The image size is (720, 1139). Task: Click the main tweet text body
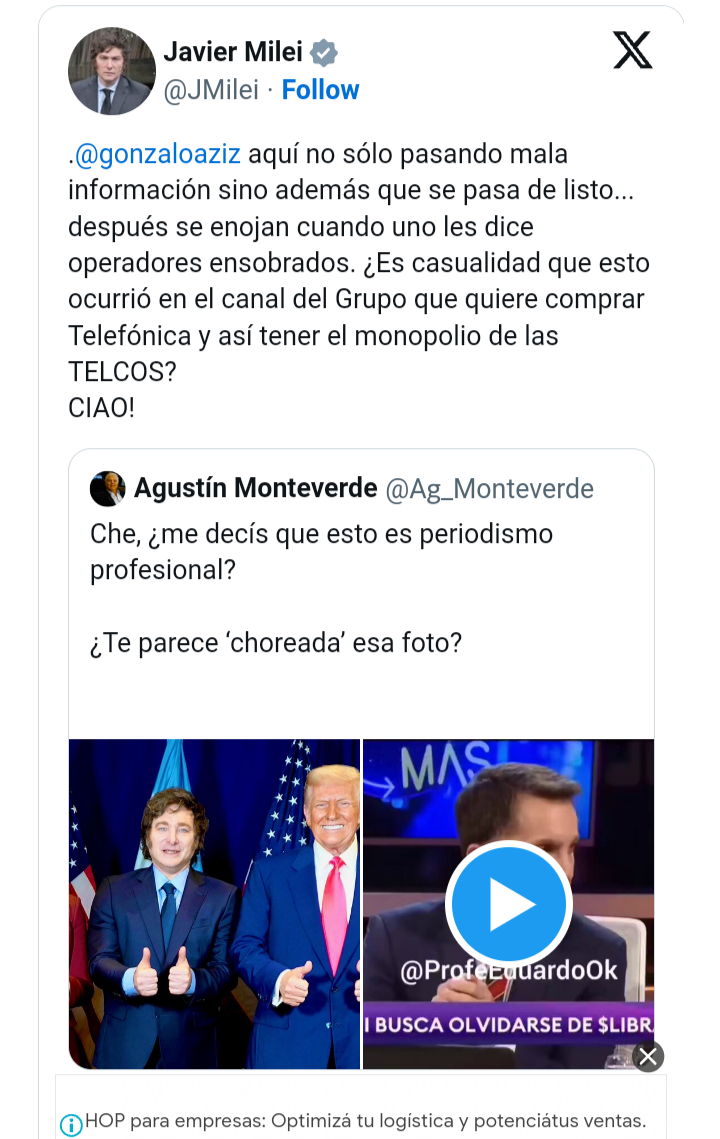[359, 281]
